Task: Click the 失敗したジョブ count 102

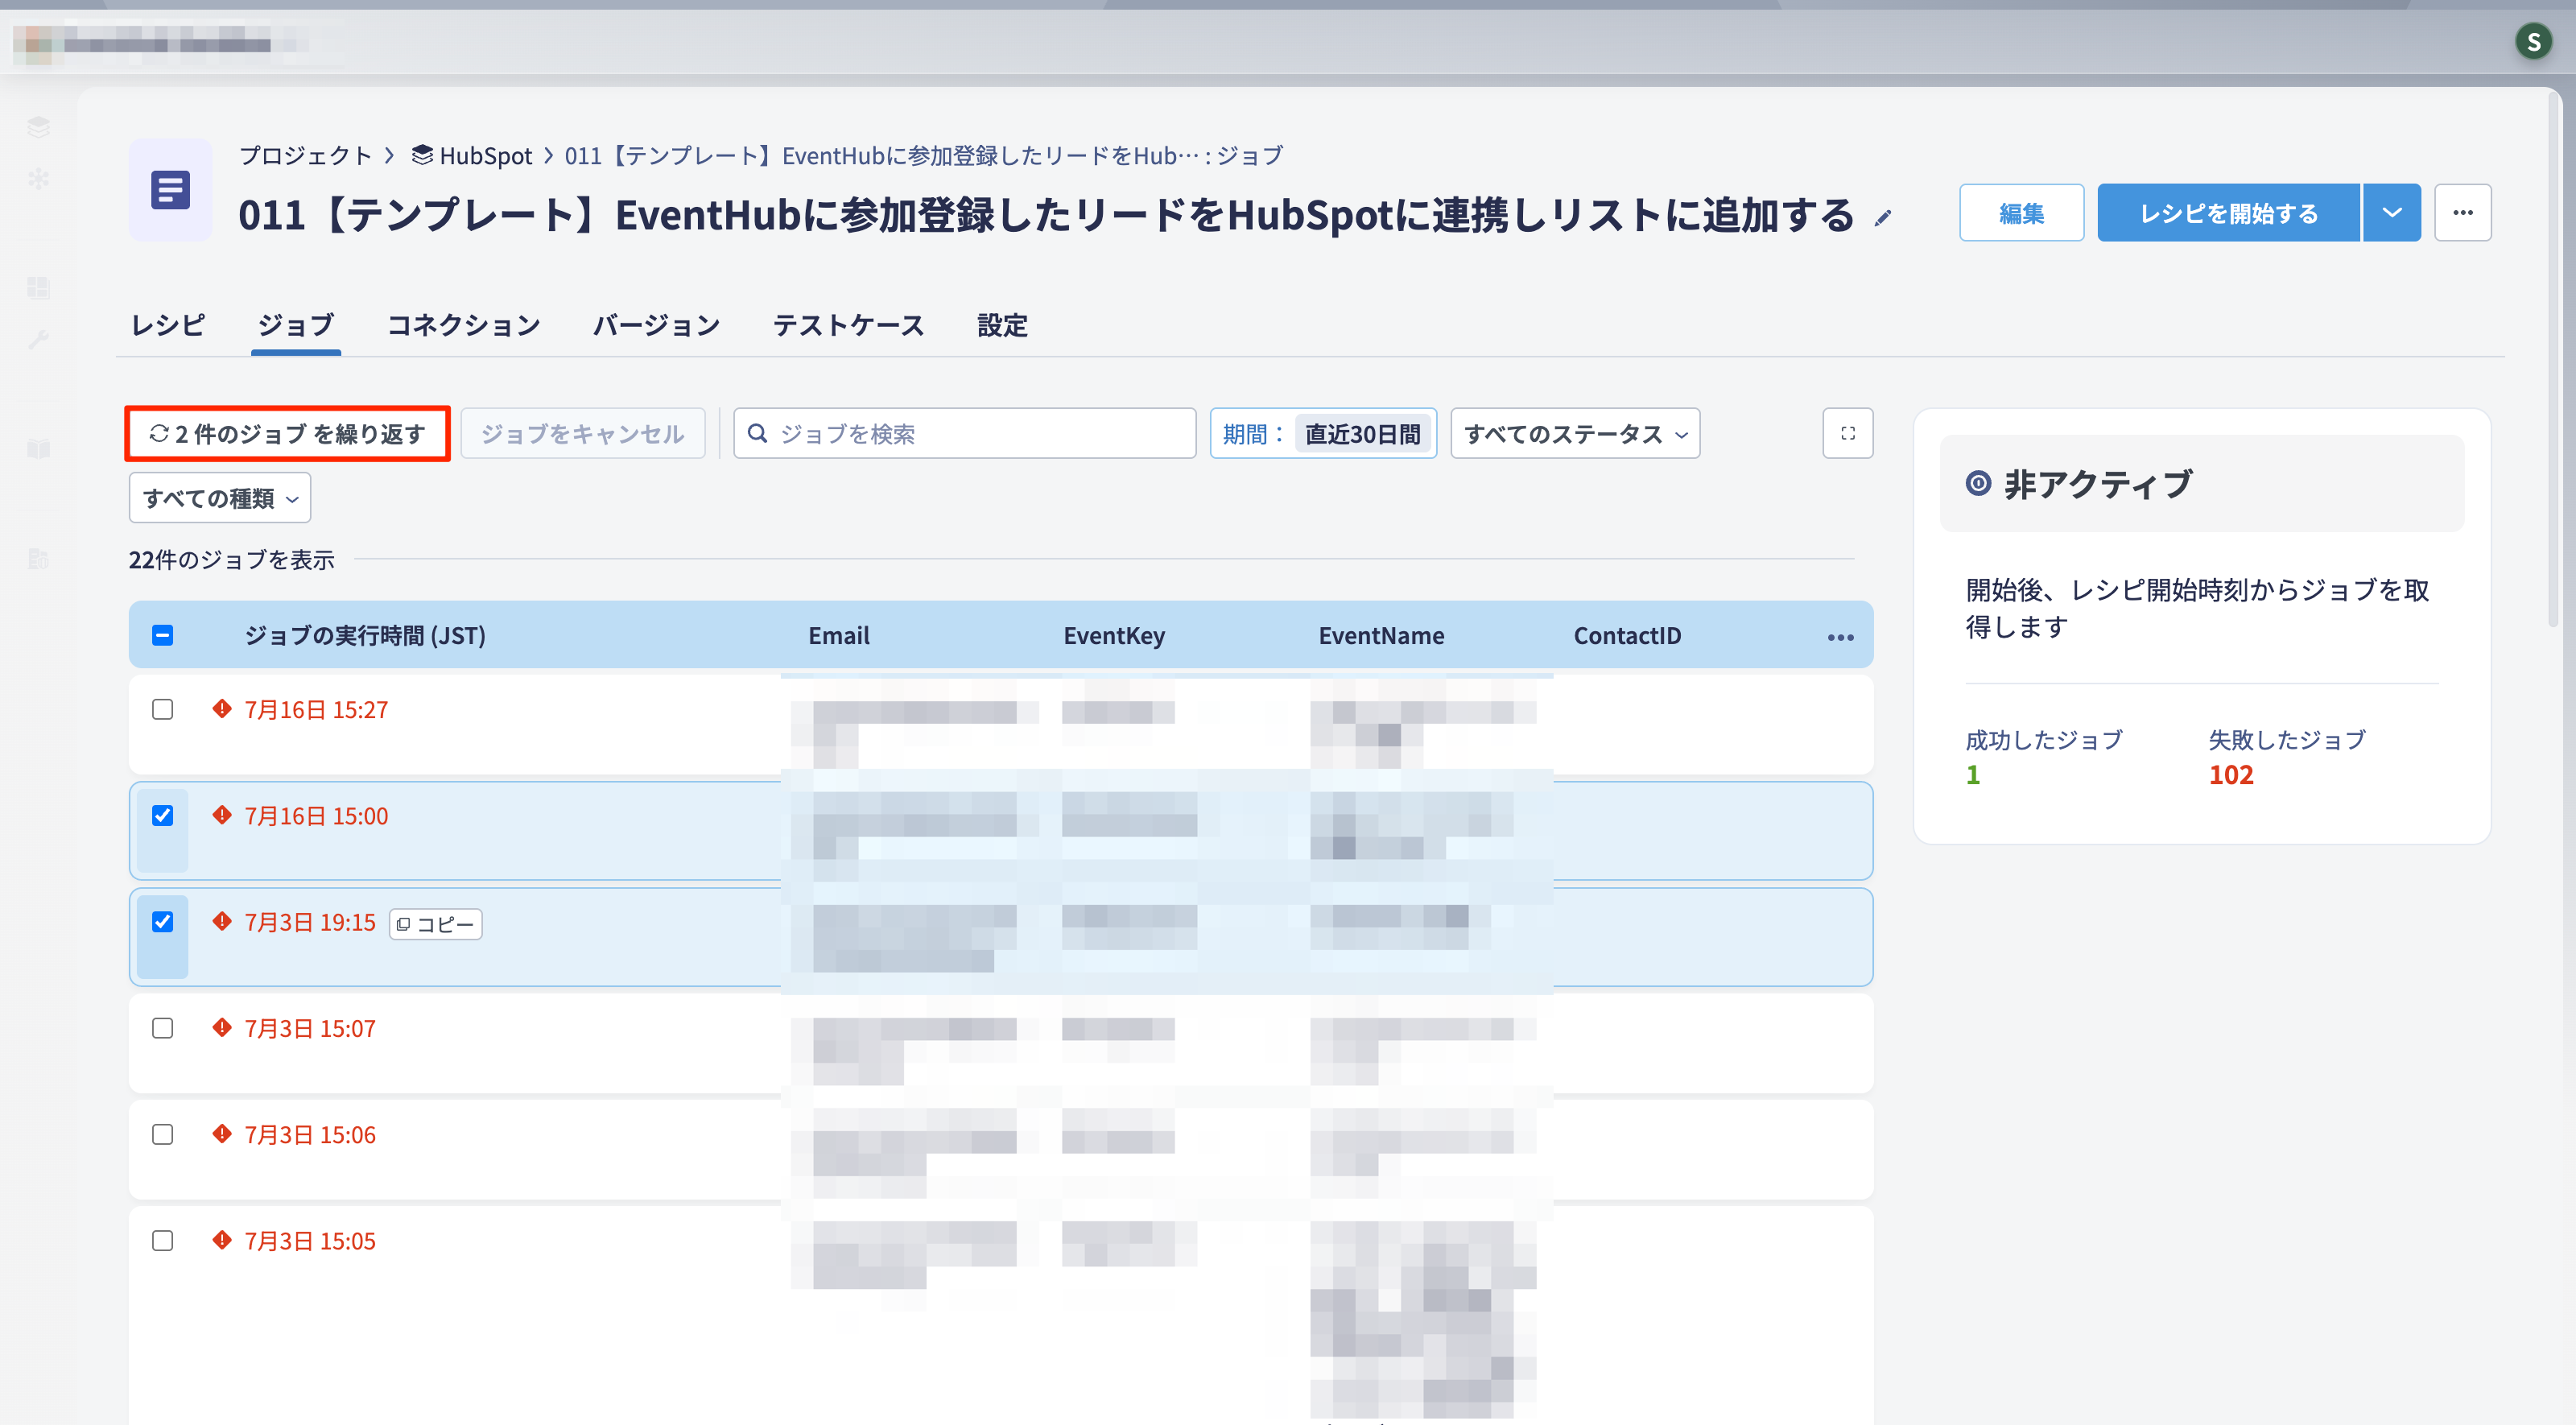Action: click(2231, 774)
